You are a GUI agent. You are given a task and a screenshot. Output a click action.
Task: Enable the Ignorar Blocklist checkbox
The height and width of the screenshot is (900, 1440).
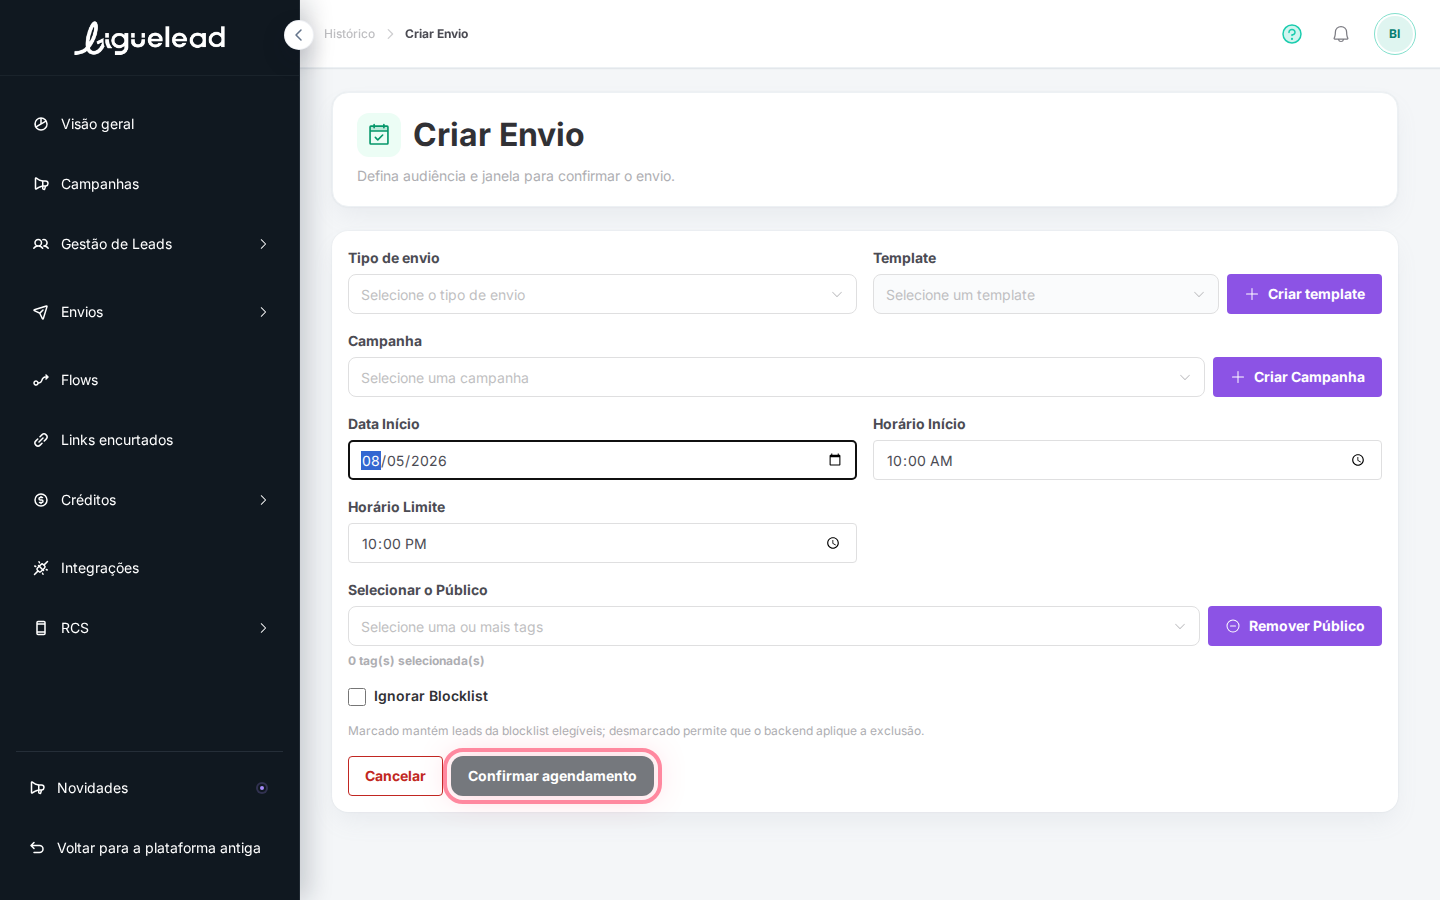[357, 697]
